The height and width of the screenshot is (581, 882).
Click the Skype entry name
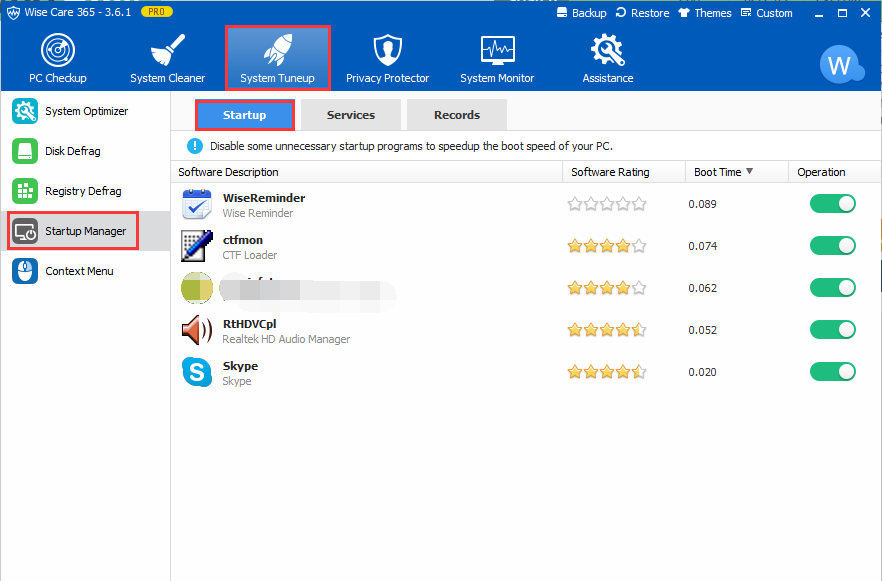coord(240,366)
